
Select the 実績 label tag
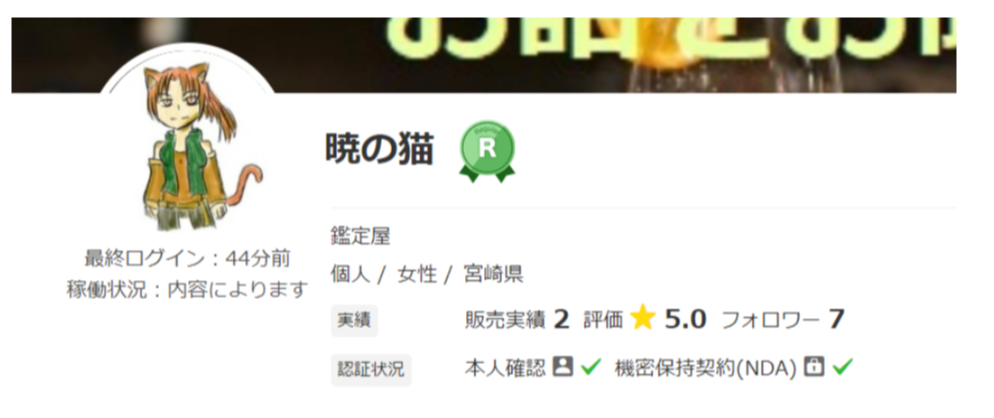354,320
